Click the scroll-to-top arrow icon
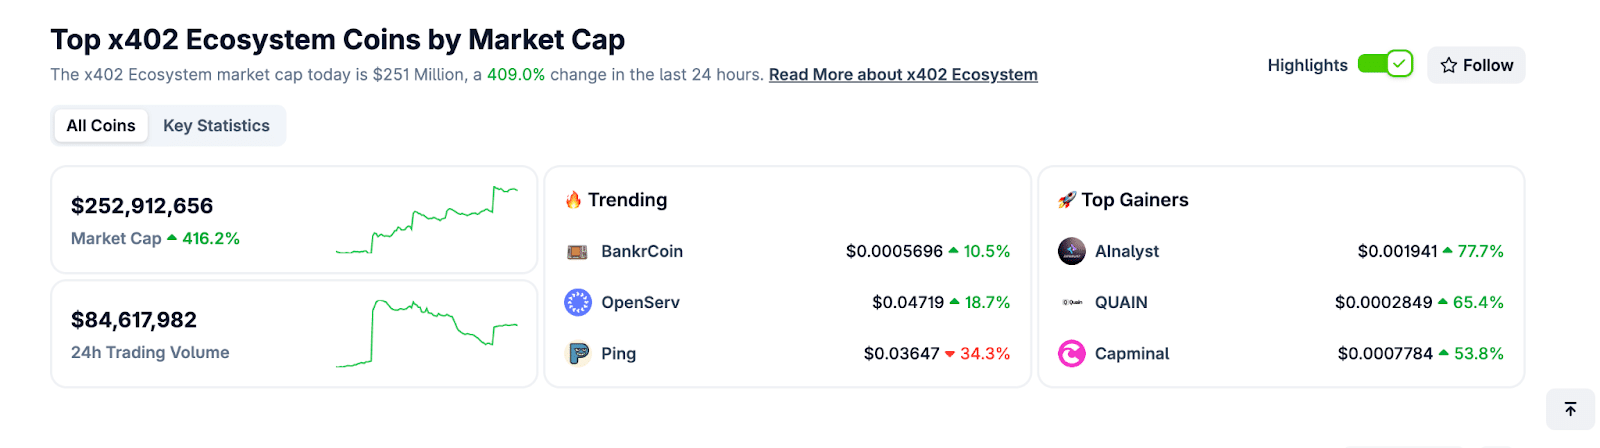1600x448 pixels. 1570,409
